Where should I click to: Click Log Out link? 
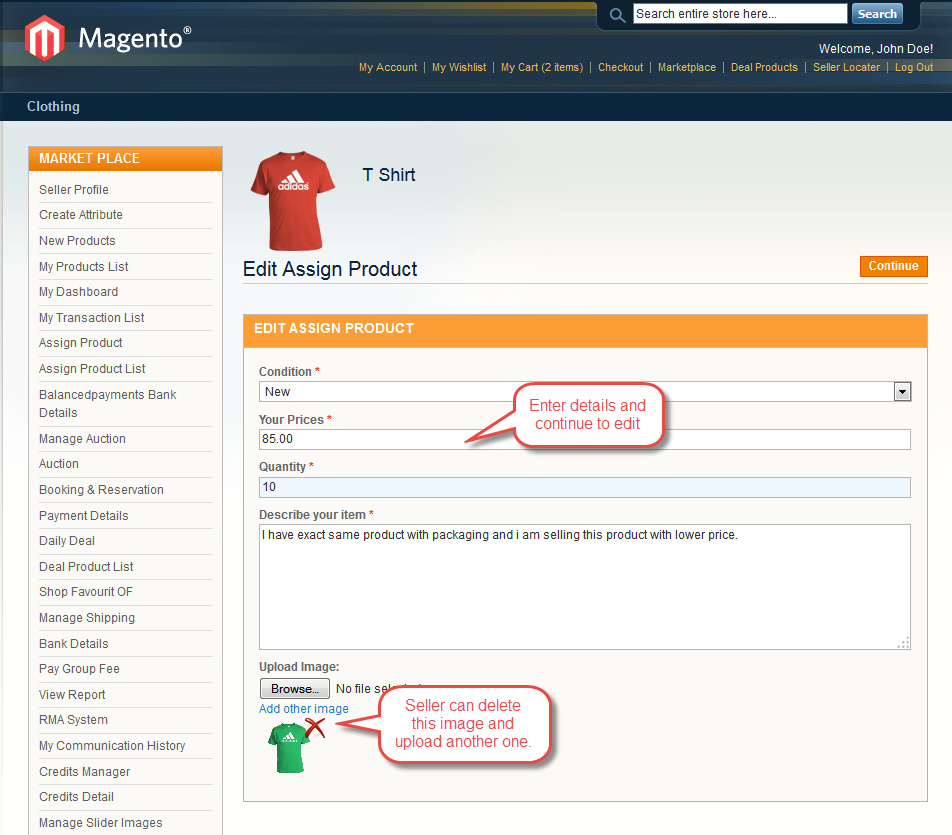point(914,67)
